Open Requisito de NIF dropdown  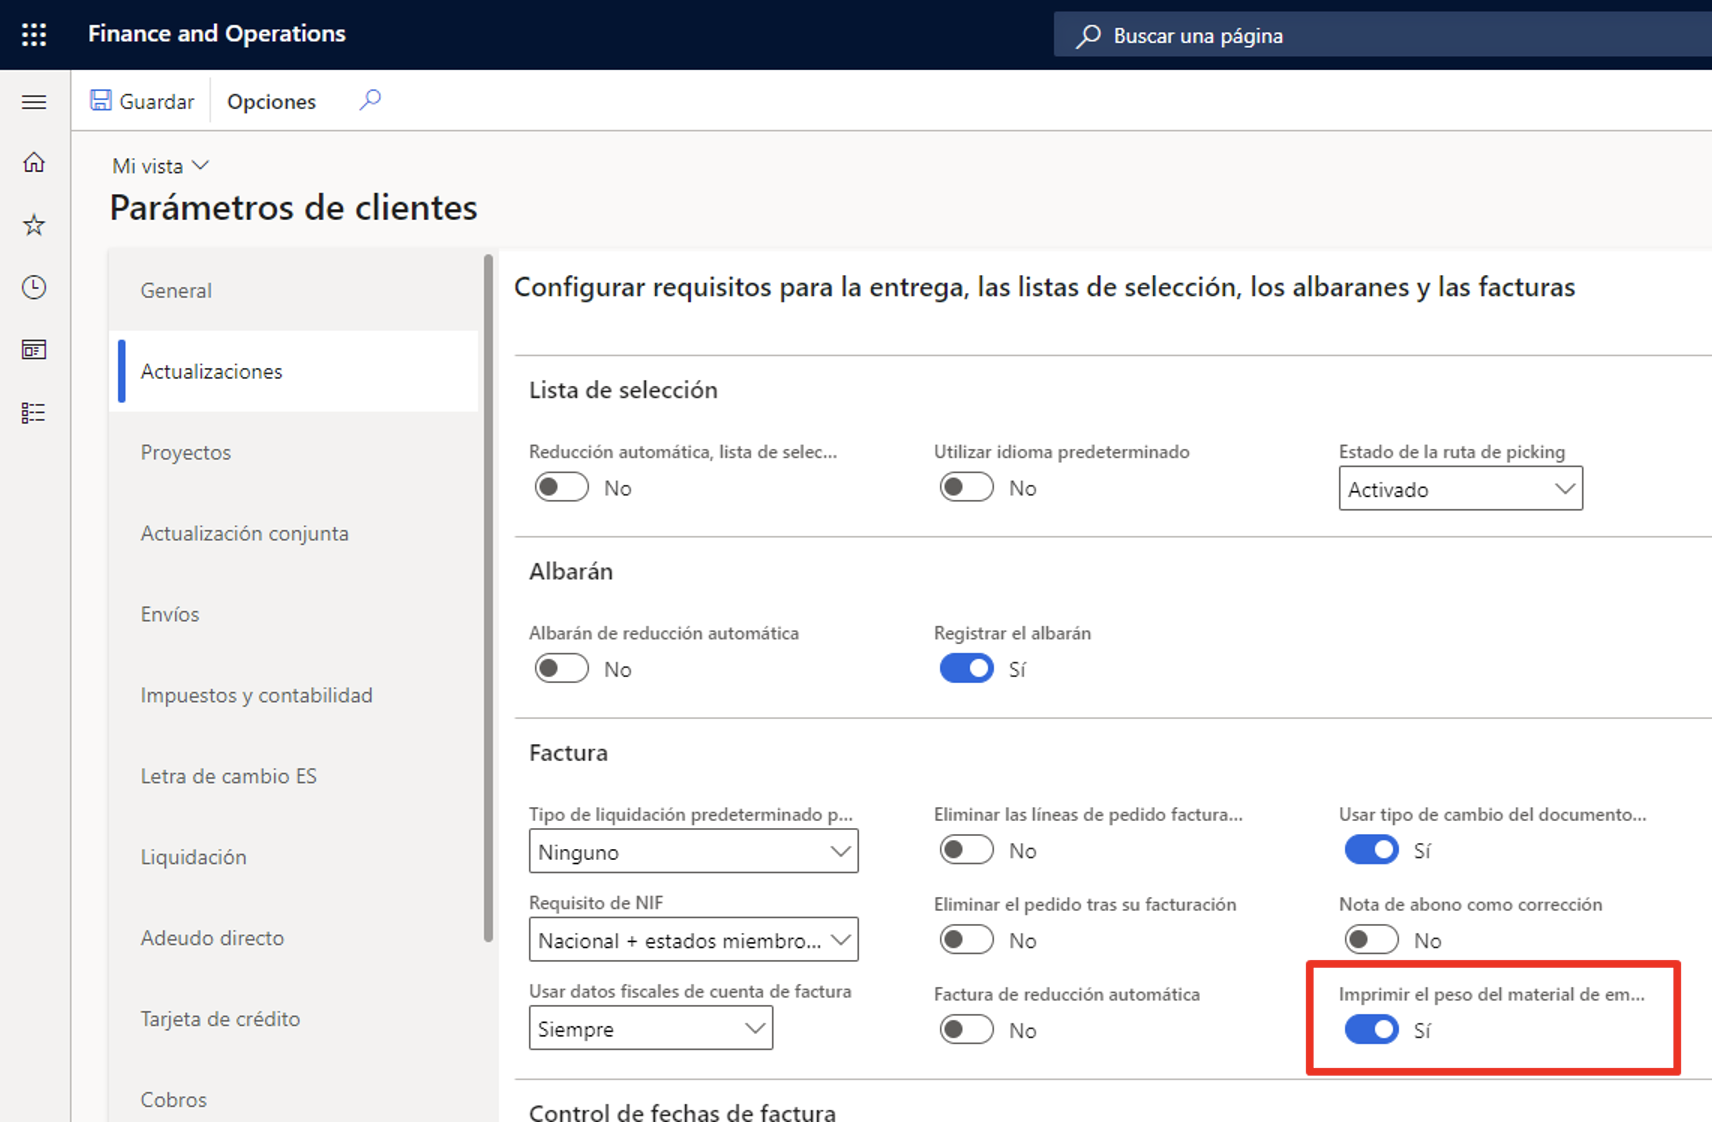pyautogui.click(x=693, y=940)
